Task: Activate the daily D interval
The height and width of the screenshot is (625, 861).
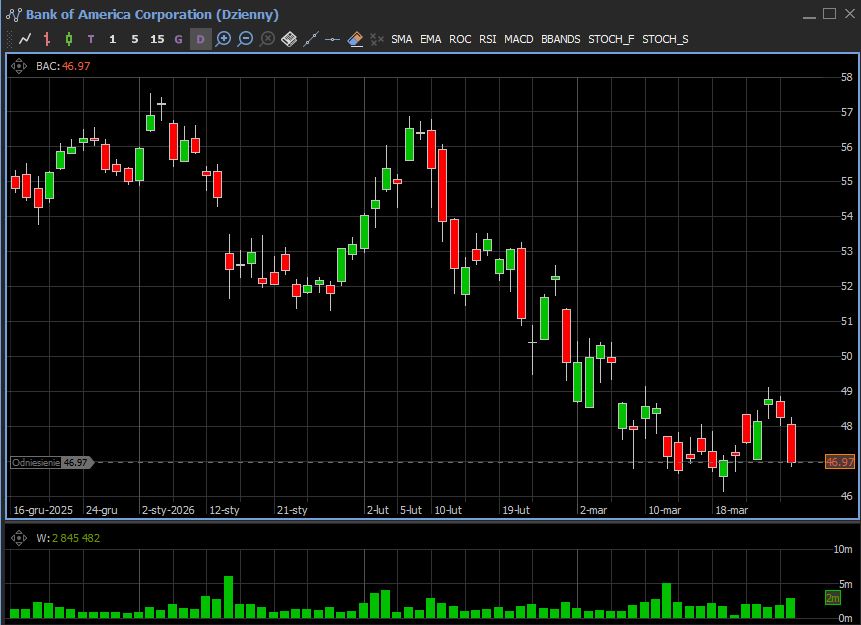Action: pyautogui.click(x=200, y=39)
